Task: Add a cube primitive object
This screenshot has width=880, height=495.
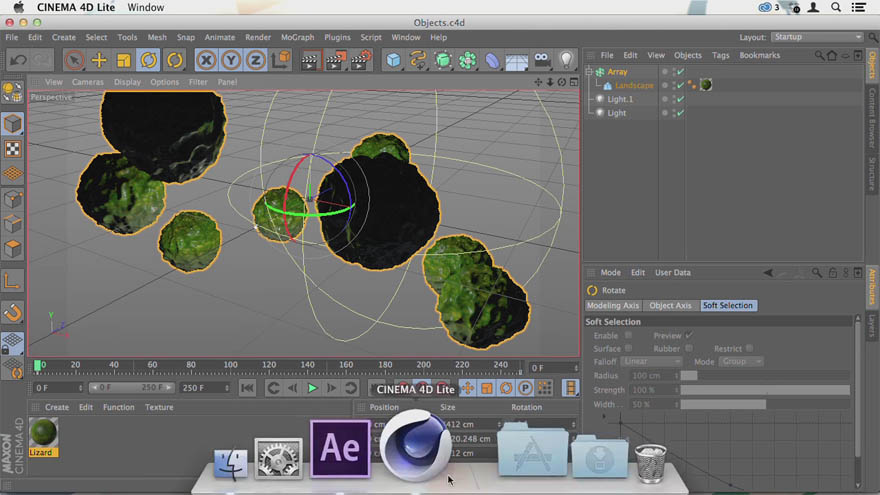Action: click(393, 60)
